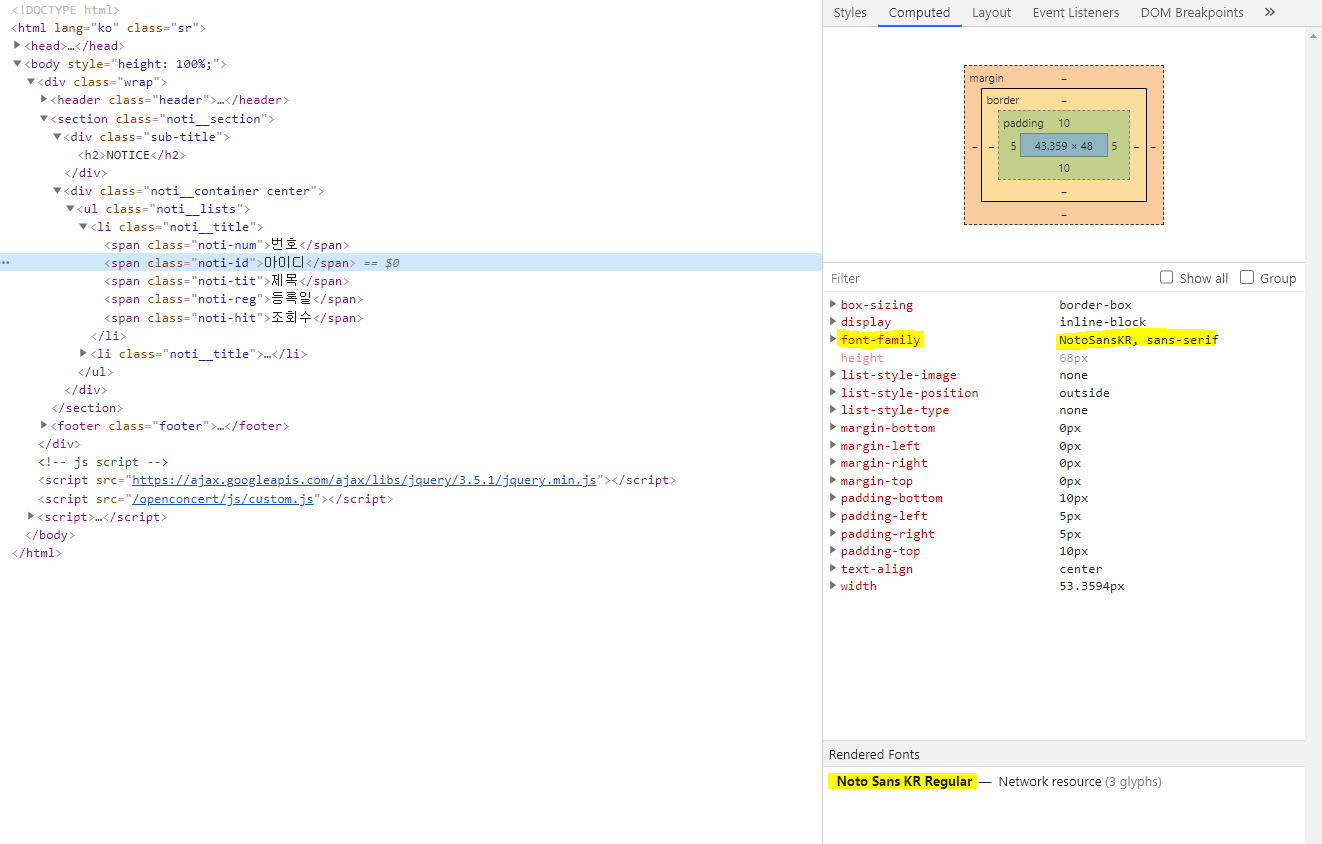Expand the font-family computed property
Screen dimensions: 1322x844
(x=833, y=339)
